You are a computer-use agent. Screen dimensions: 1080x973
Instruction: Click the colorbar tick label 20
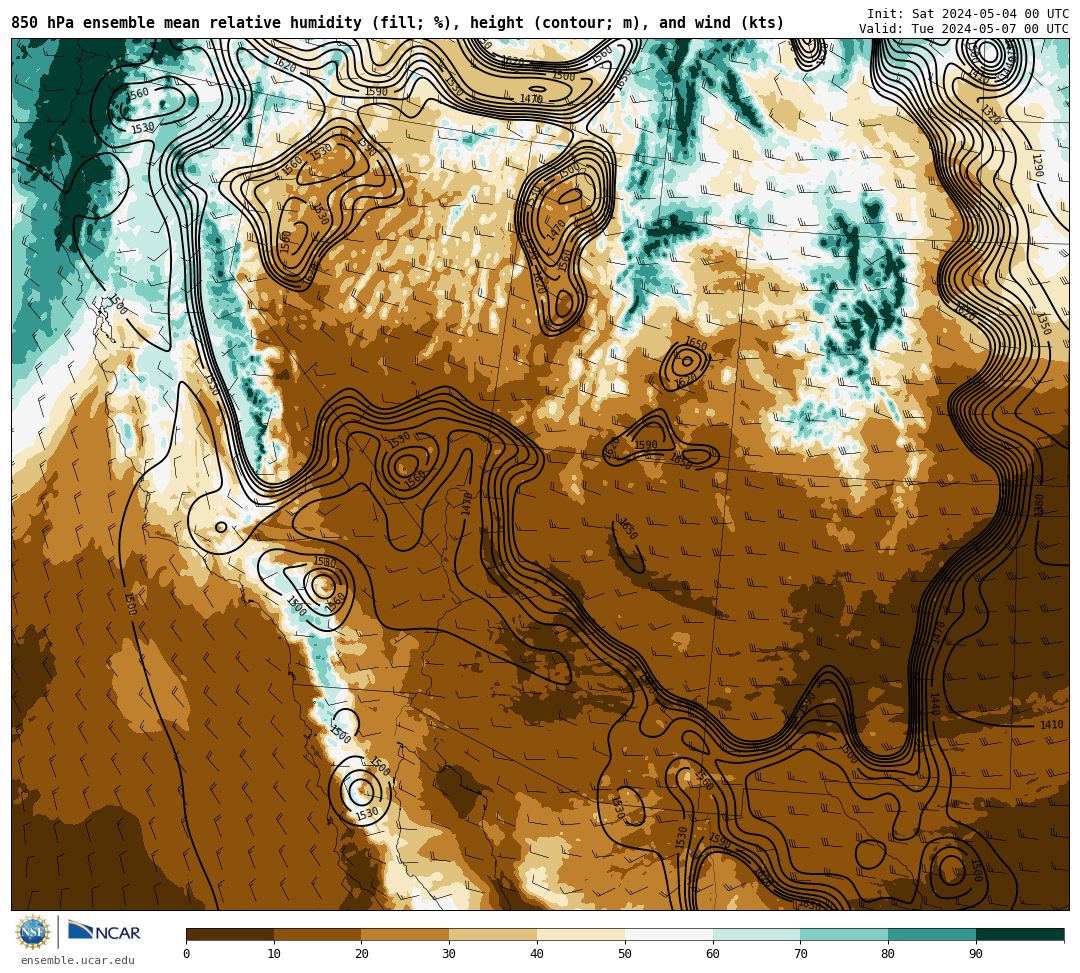[x=362, y=954]
